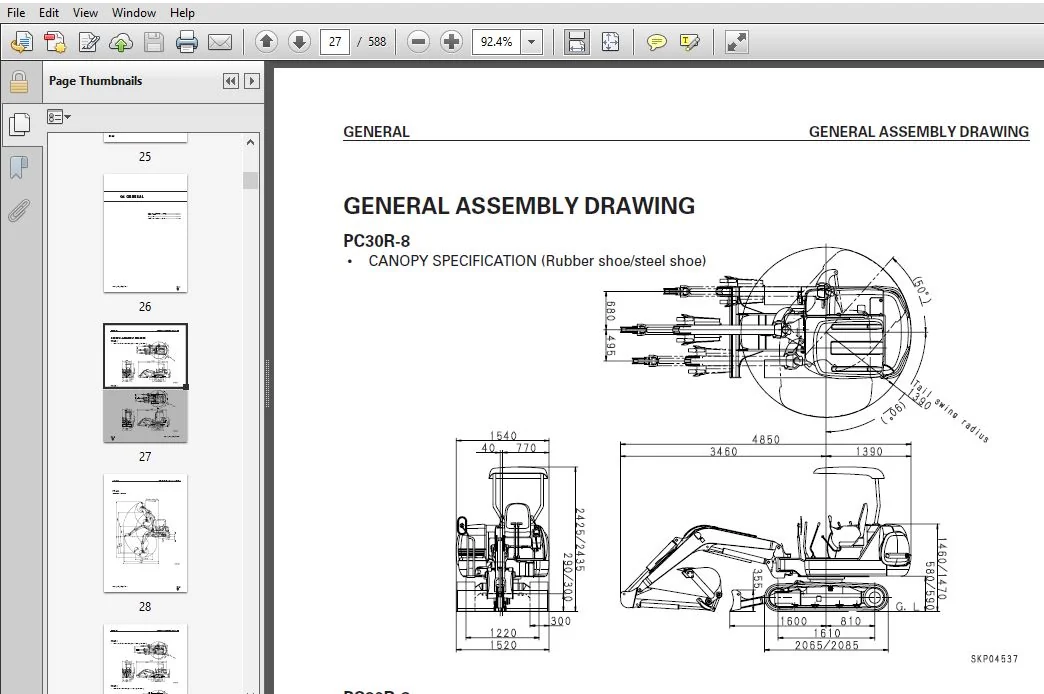Click the Export PDF icon
Screen dimensions: 1044x694
(21, 42)
